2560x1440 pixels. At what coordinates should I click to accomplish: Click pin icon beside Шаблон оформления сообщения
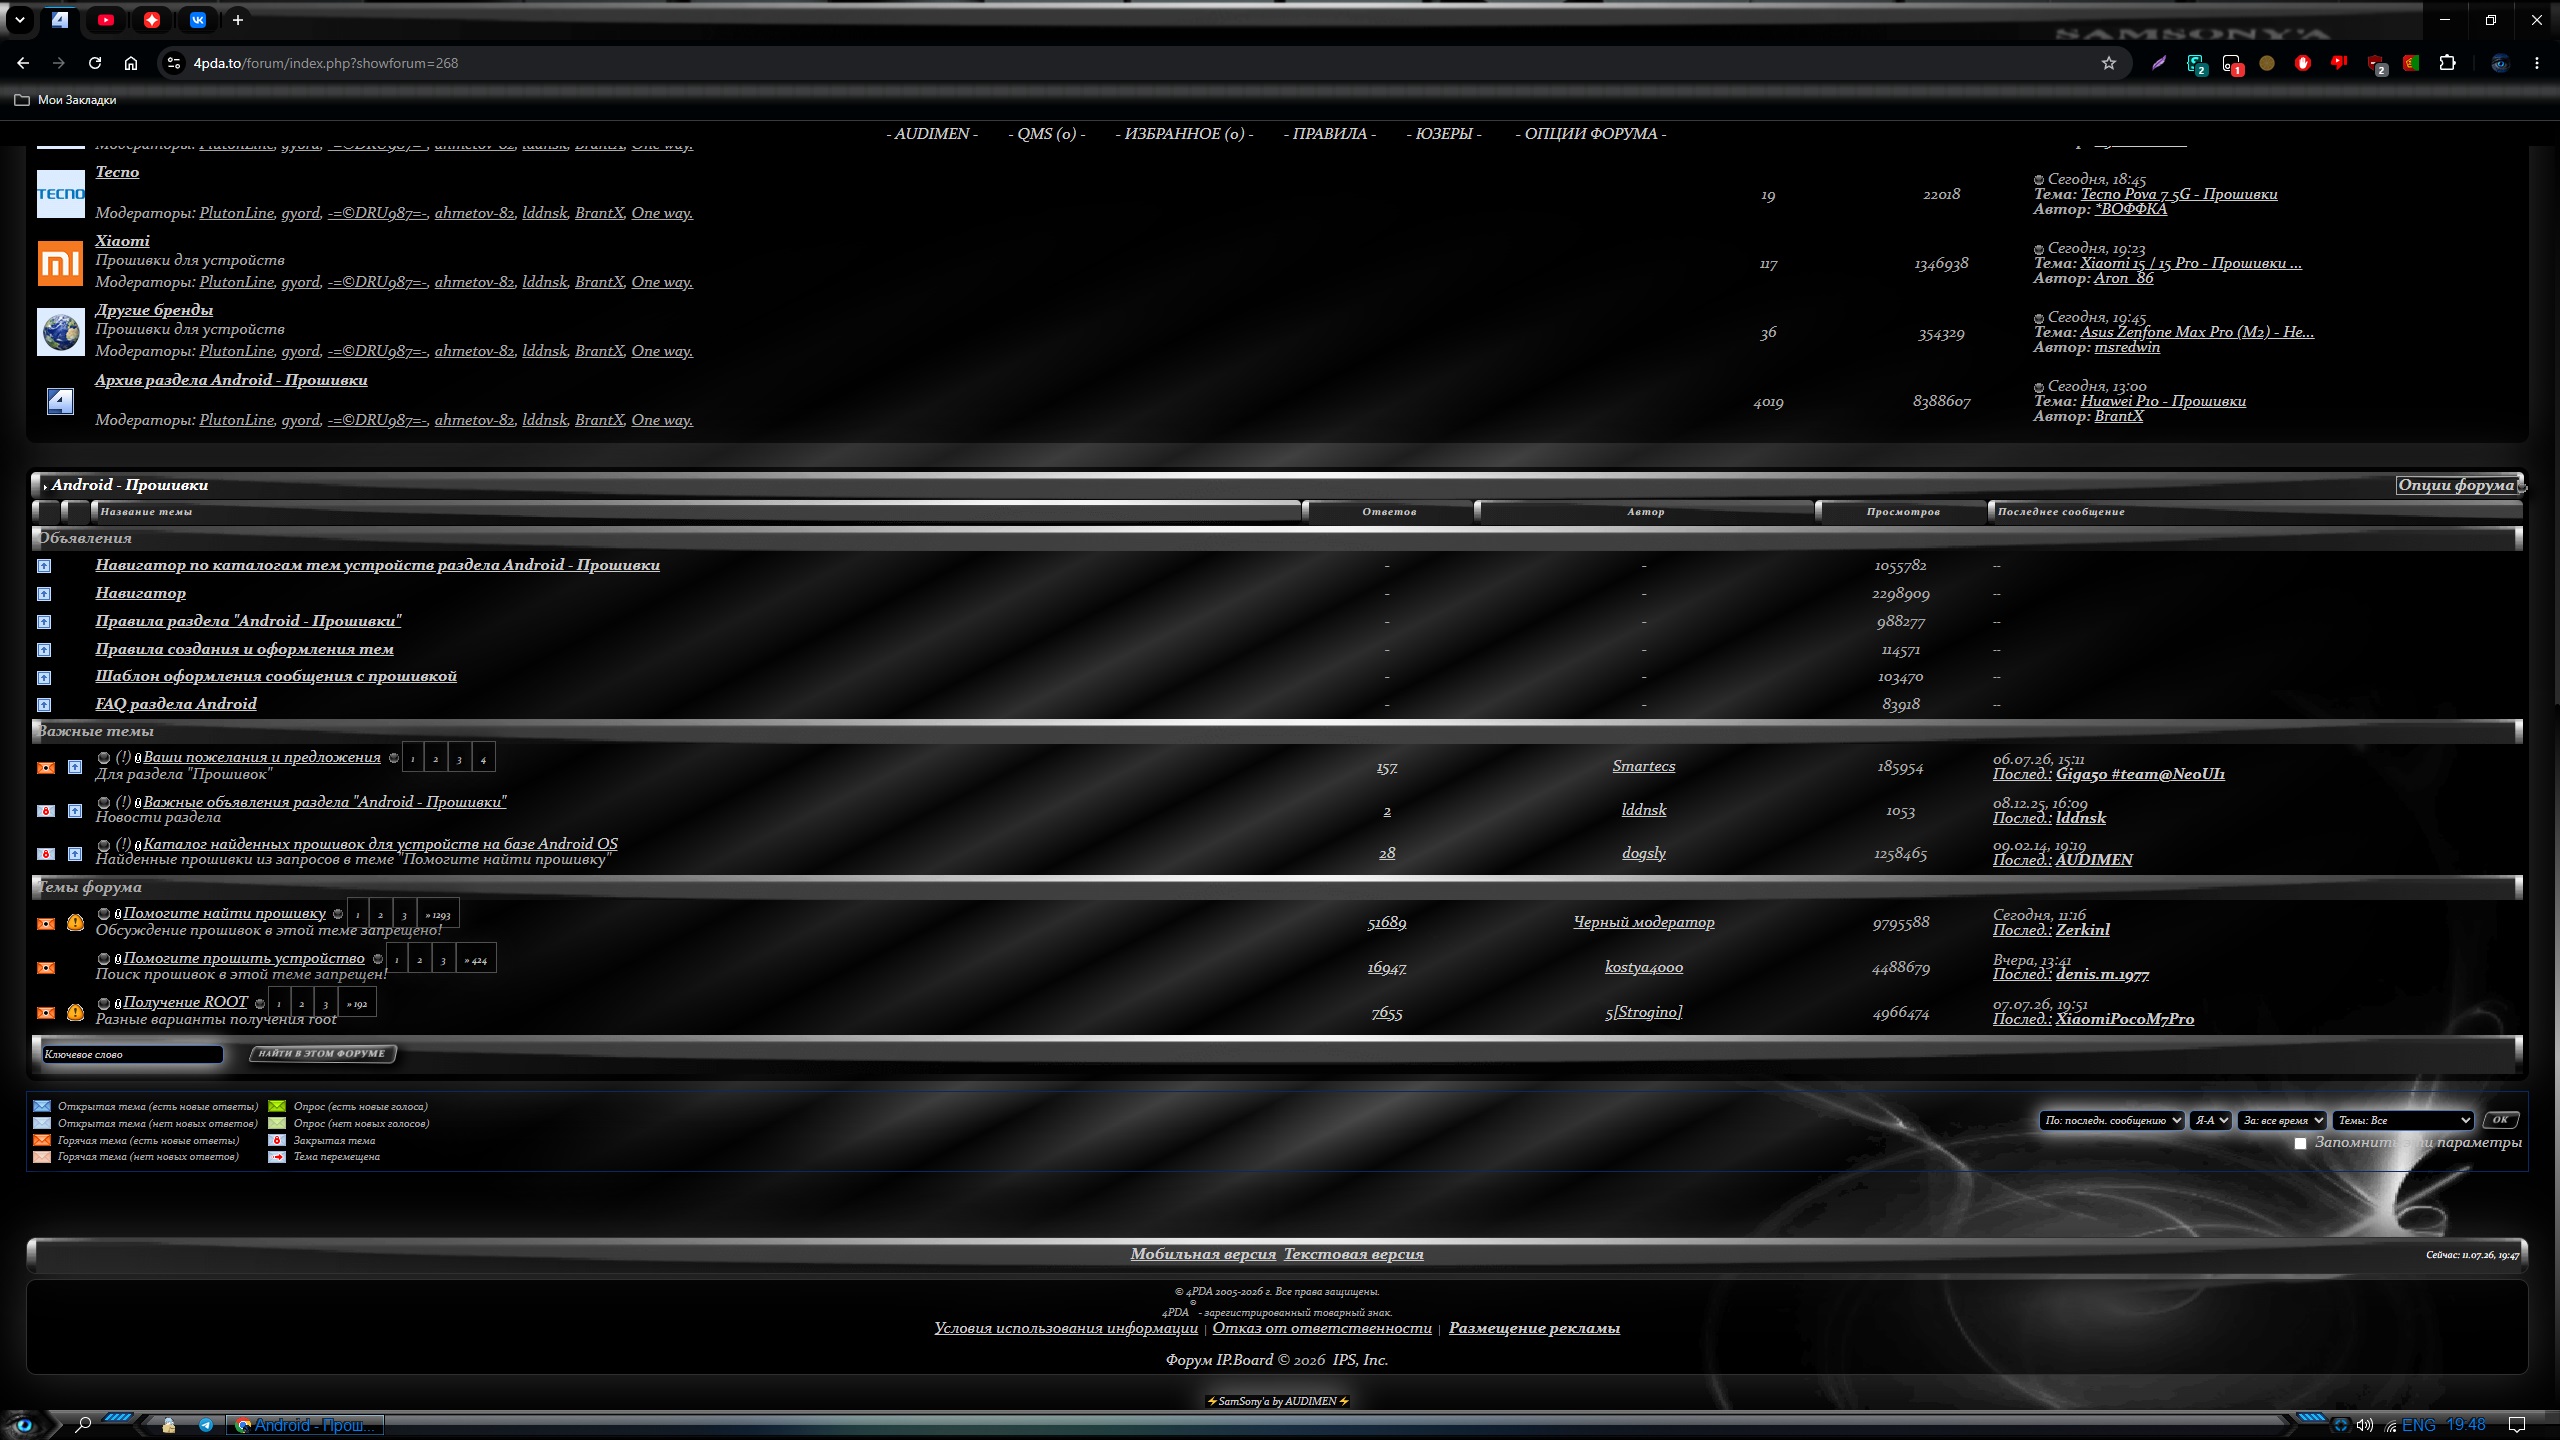(44, 677)
